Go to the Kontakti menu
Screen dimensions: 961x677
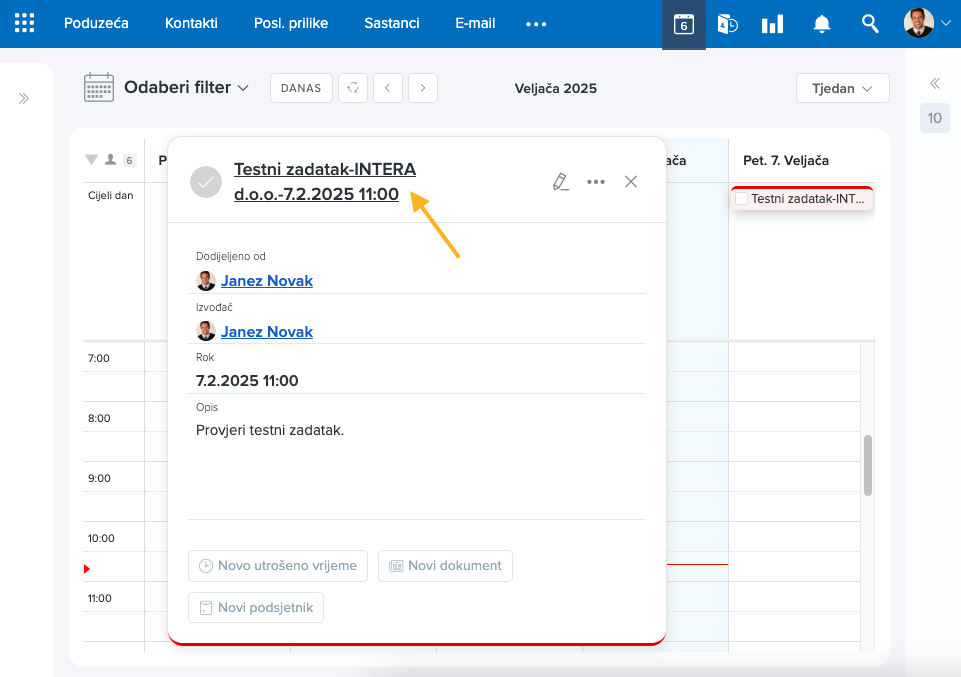coord(191,23)
